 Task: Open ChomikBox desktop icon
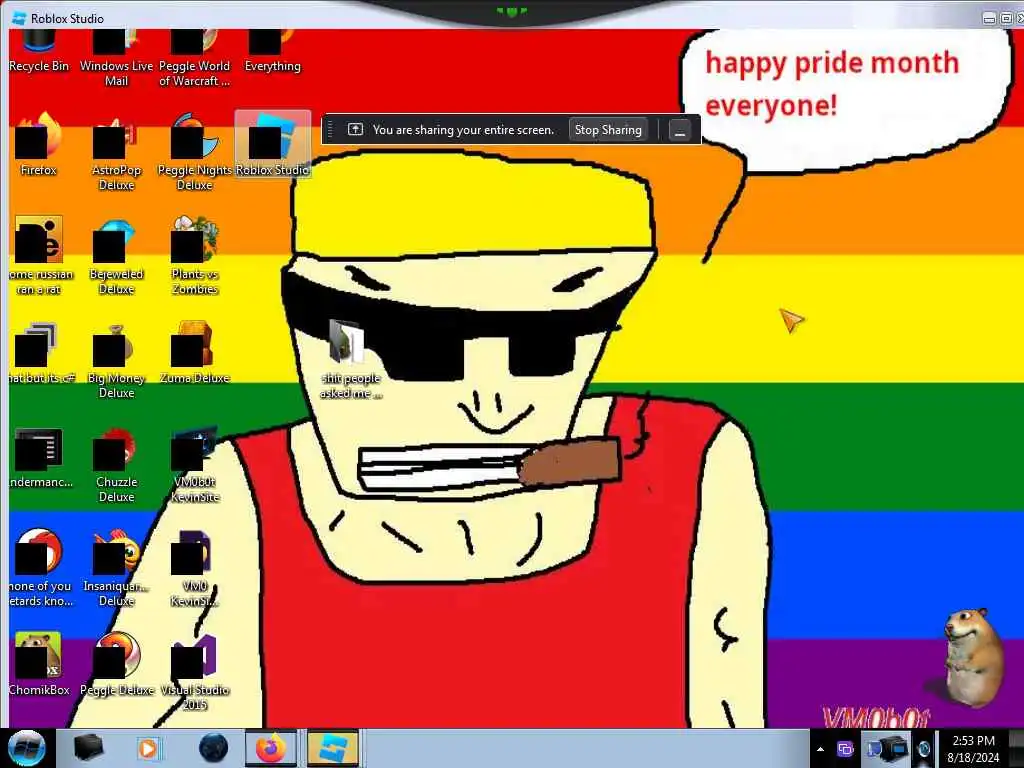point(39,665)
